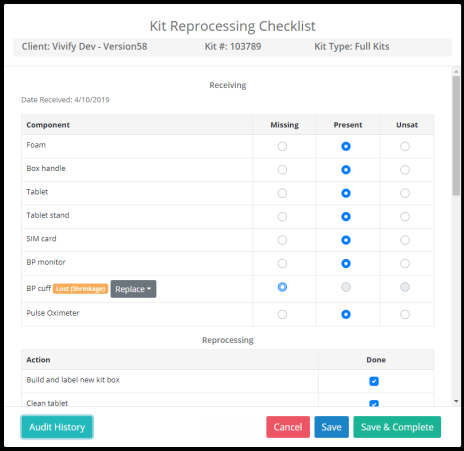Set Tablet to Missing
This screenshot has height=451, width=464.
282,193
